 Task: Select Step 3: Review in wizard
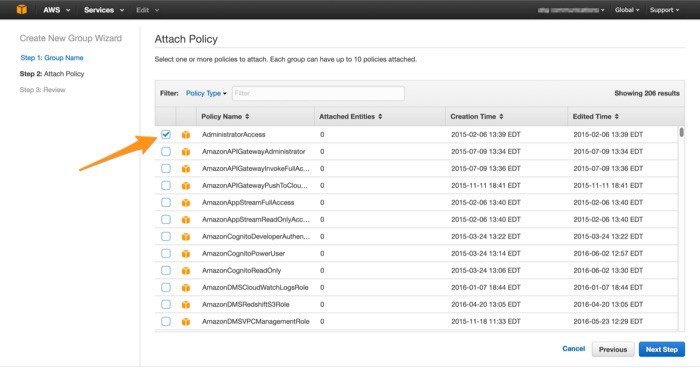pyautogui.click(x=42, y=90)
